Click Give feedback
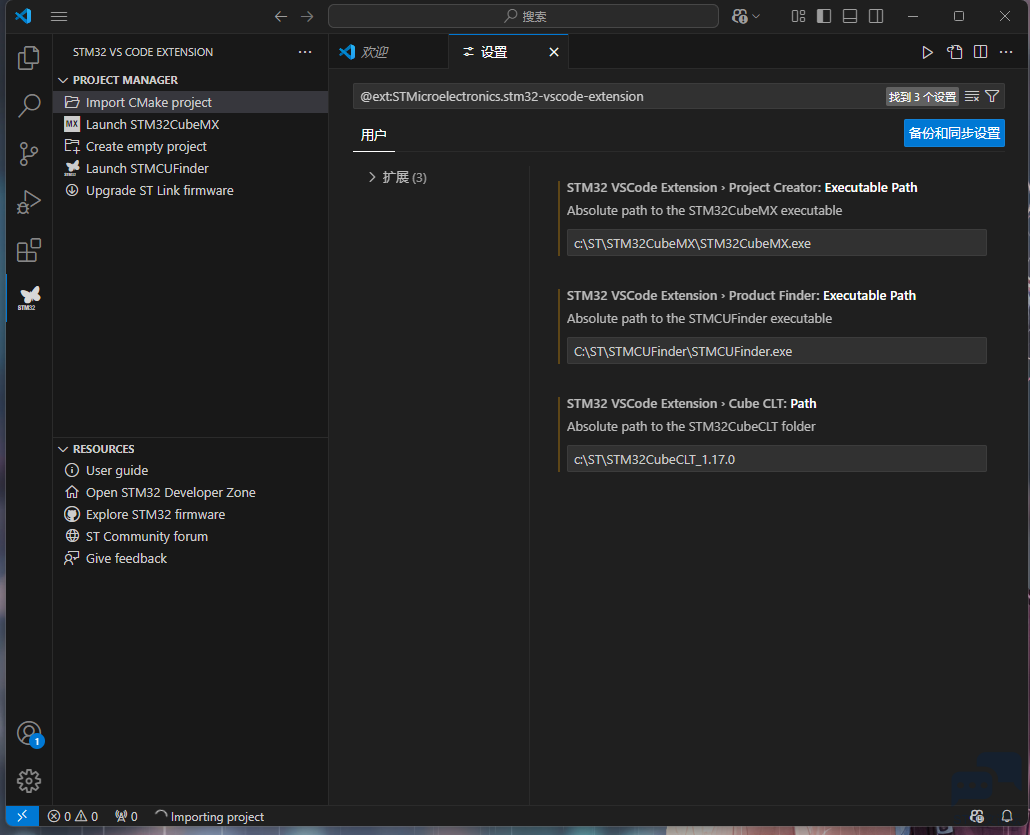 tap(190, 558)
